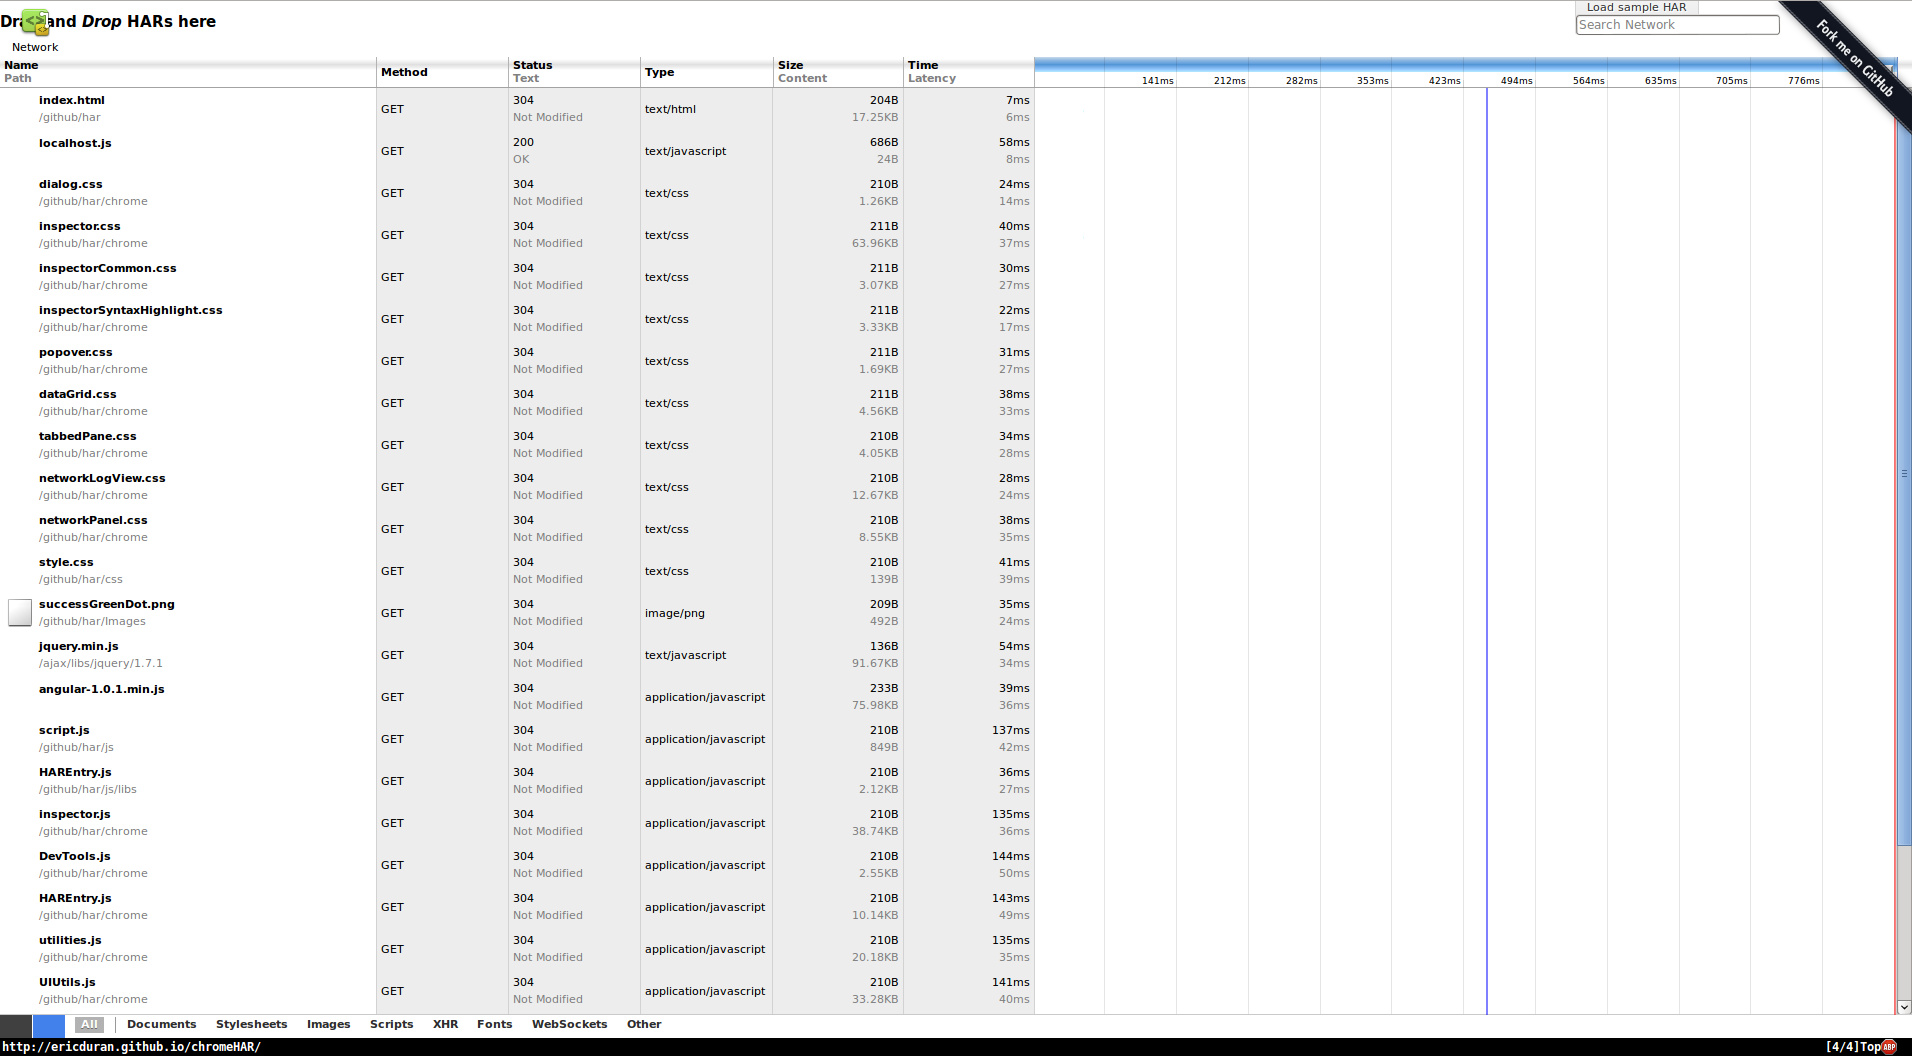Select the networkLogView.css request
The width and height of the screenshot is (1912, 1056).
pyautogui.click(x=102, y=478)
